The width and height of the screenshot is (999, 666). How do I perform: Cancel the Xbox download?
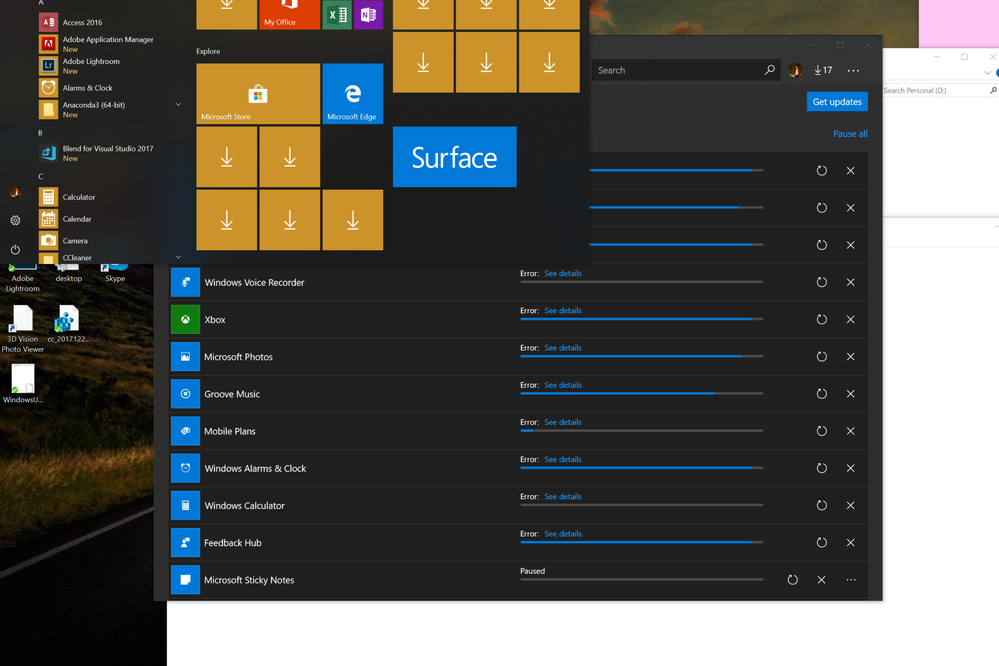point(851,319)
